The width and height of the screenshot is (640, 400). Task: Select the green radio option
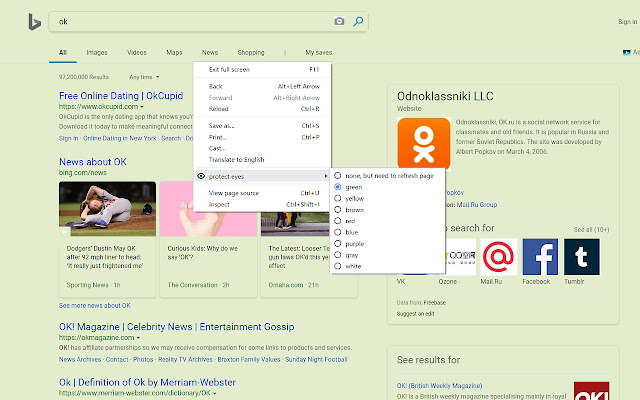pos(348,187)
